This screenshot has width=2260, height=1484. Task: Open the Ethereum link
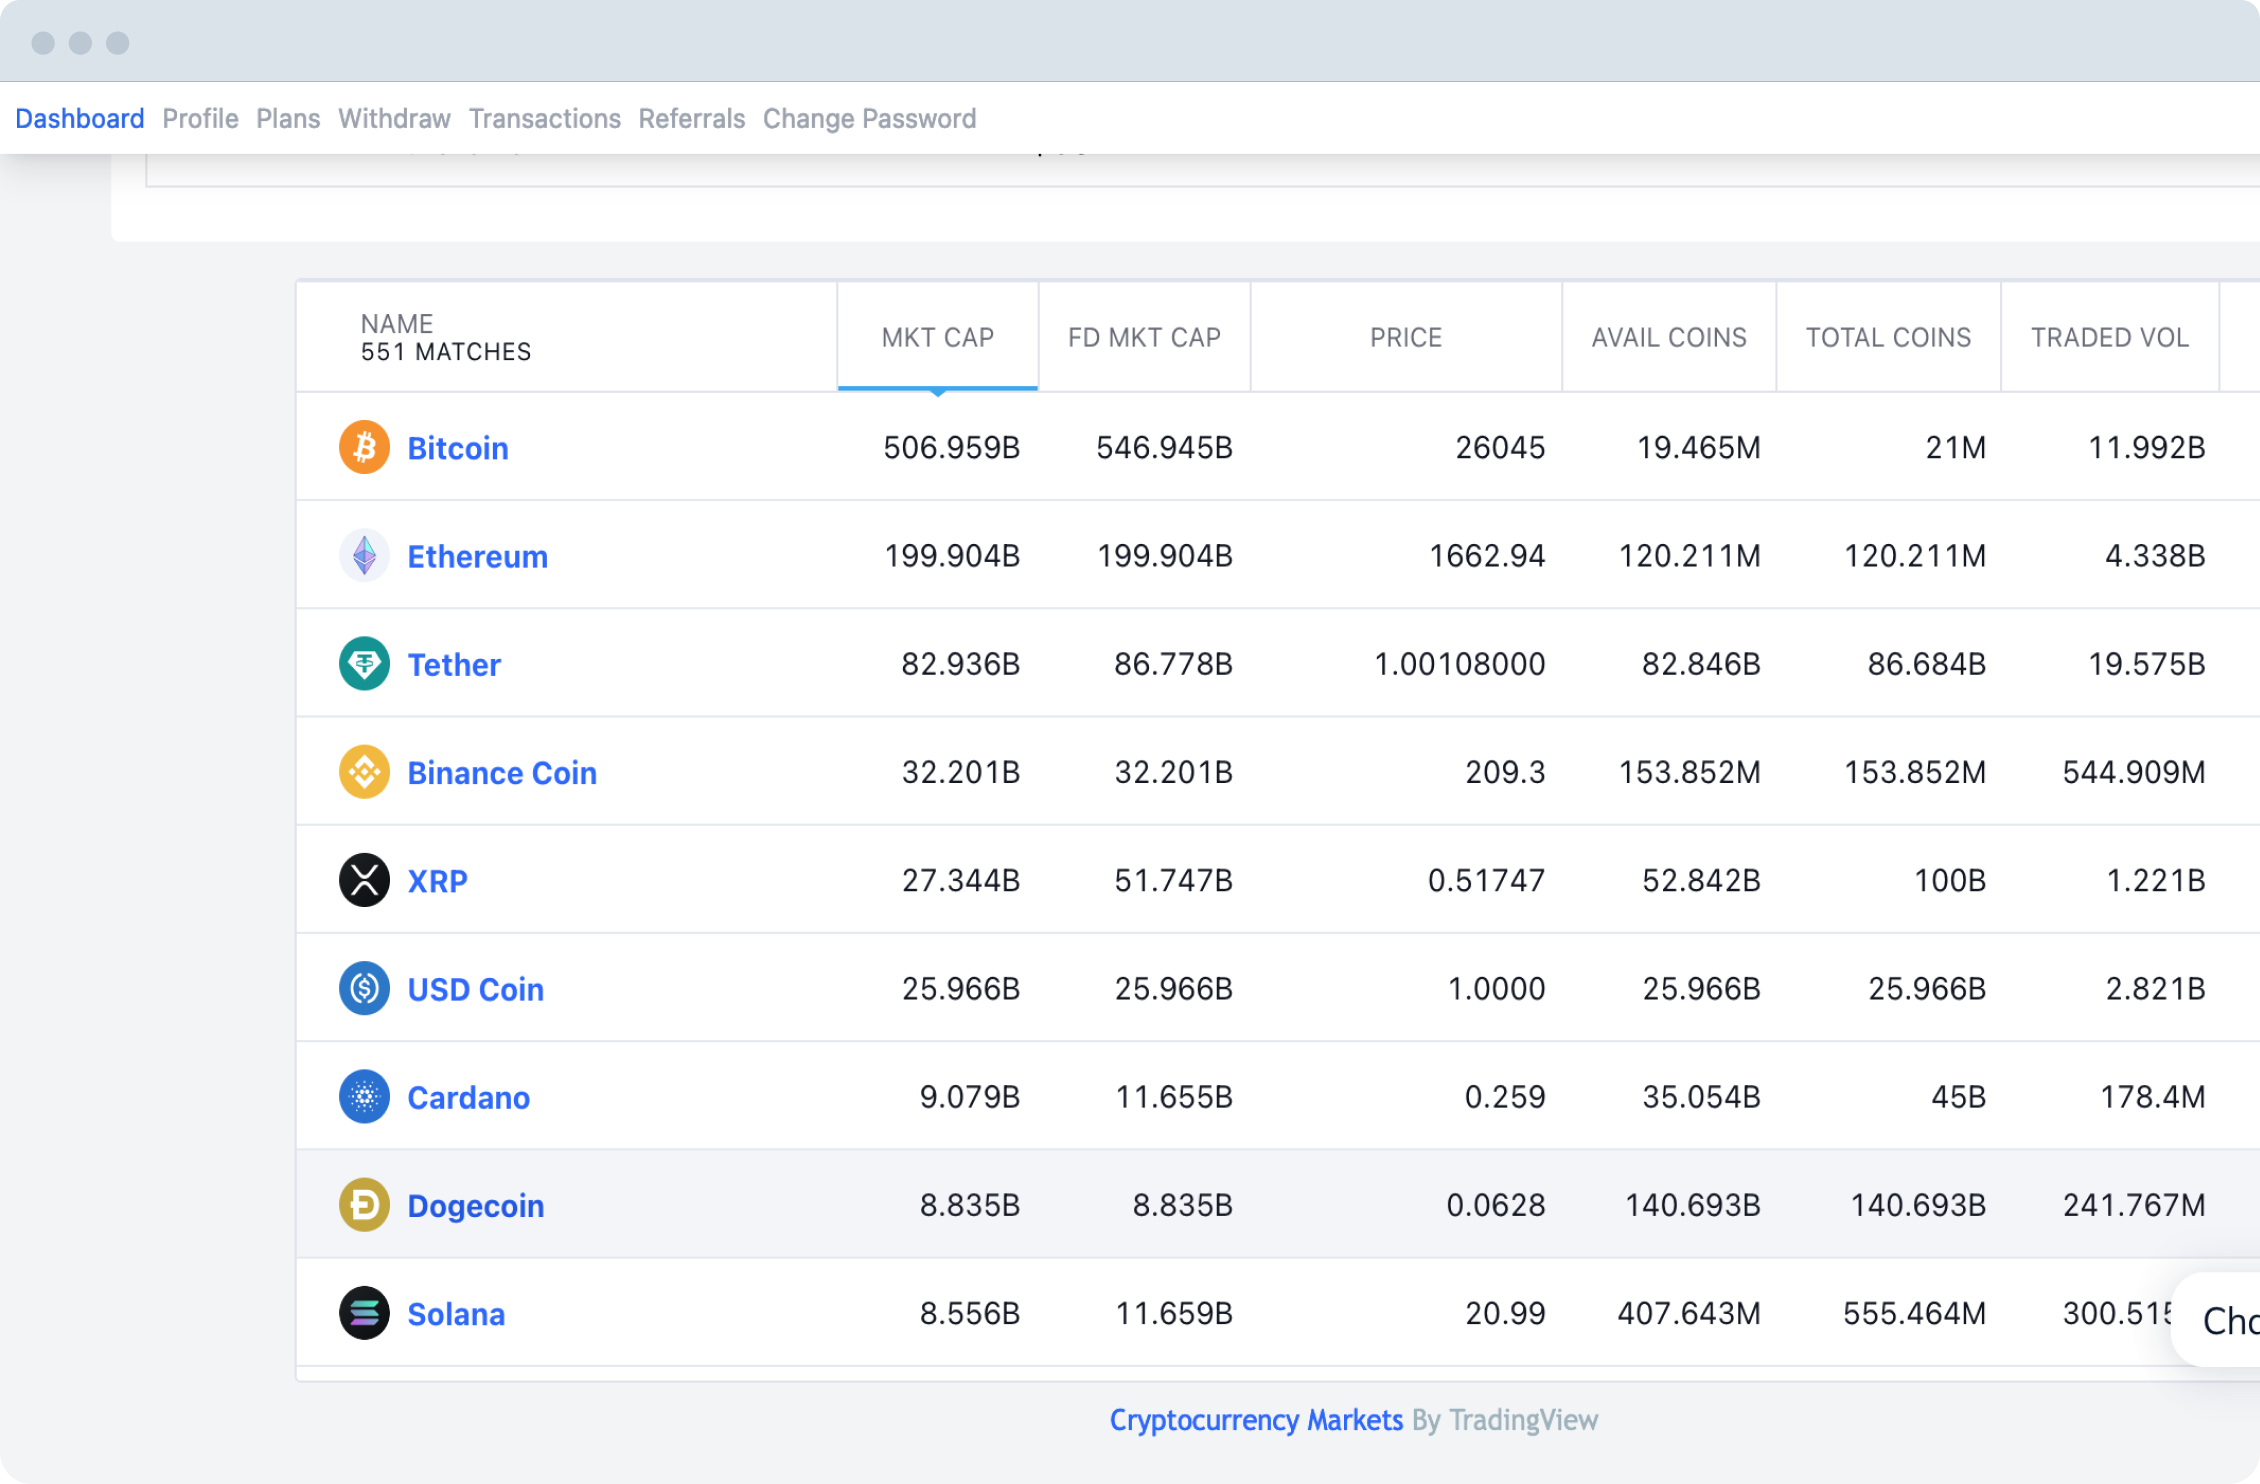tap(477, 556)
